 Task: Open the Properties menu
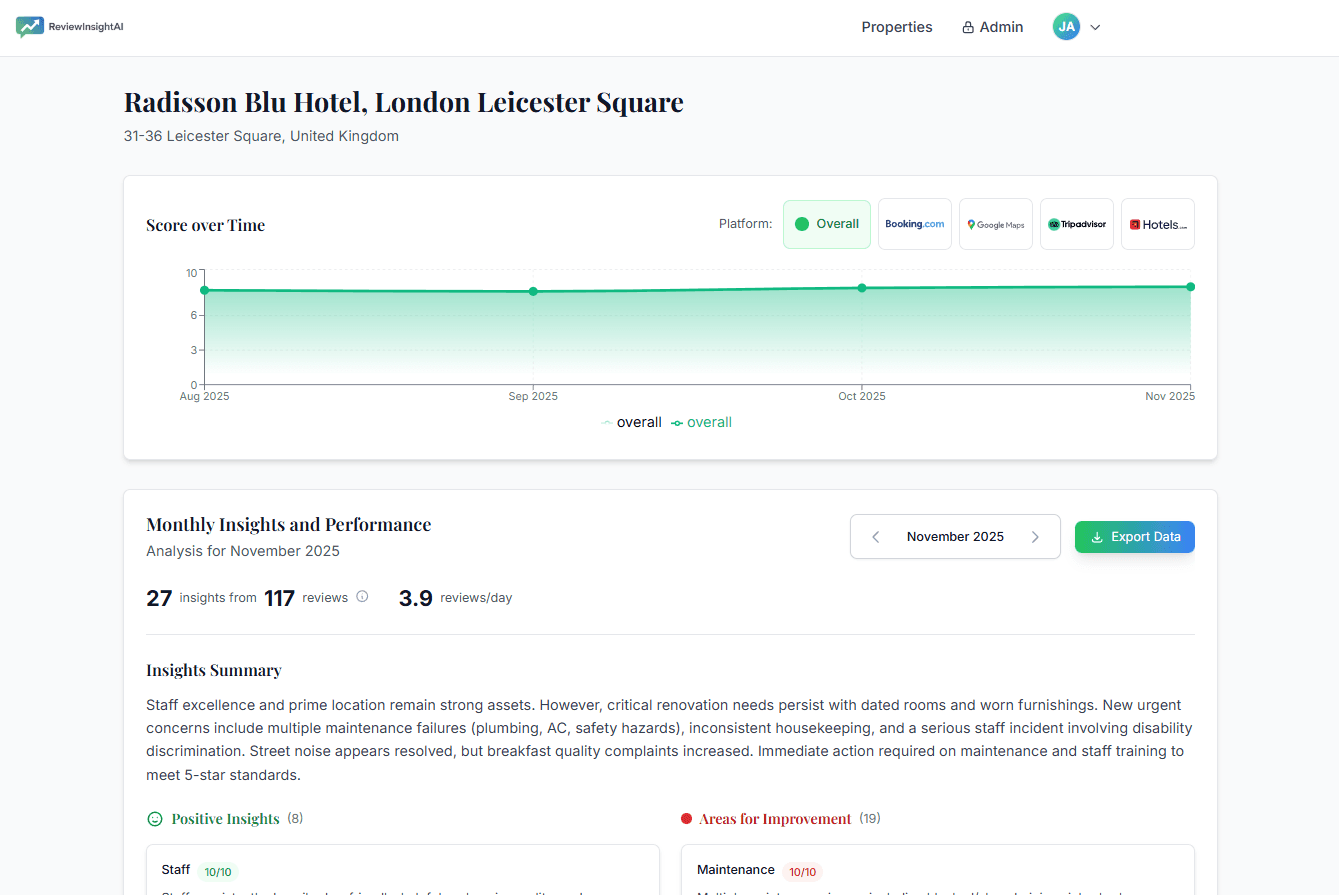point(896,27)
